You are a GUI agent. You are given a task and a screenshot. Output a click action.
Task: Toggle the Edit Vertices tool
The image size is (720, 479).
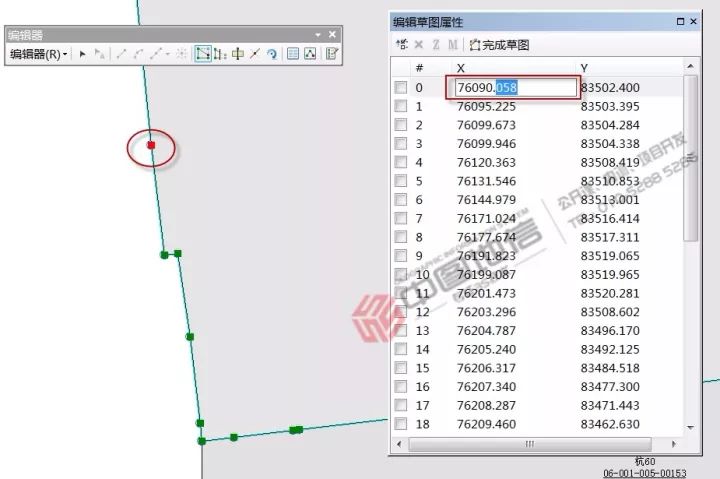[203, 54]
